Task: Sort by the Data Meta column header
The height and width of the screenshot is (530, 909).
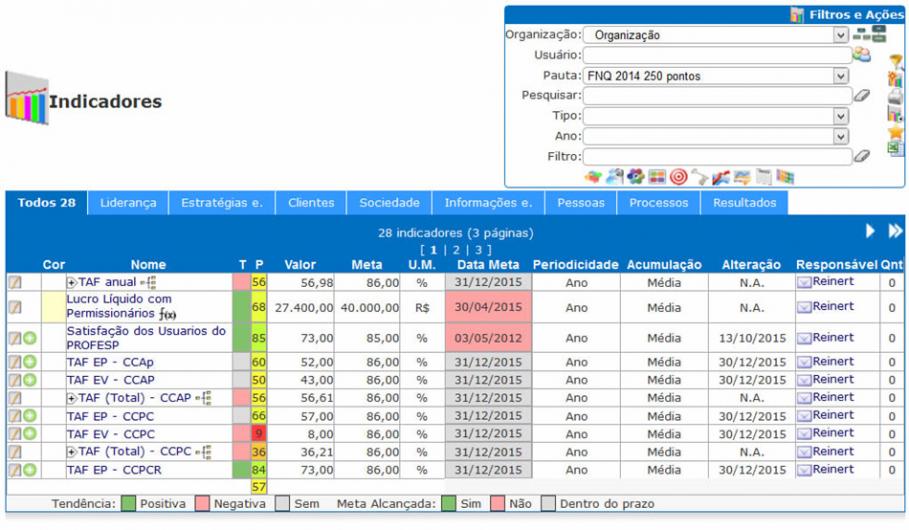Action: [488, 265]
